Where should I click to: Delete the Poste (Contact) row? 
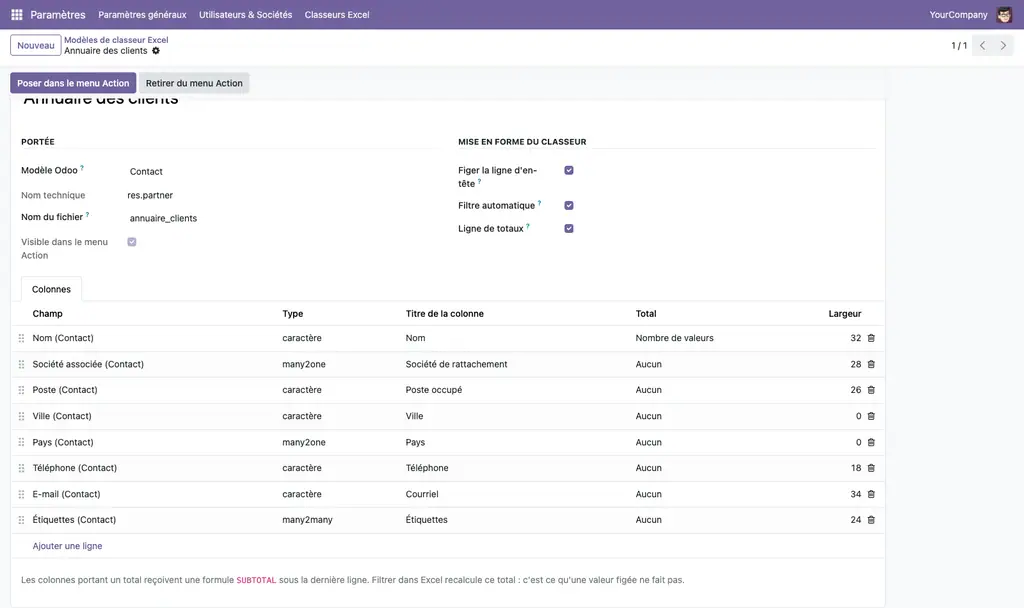coord(871,390)
